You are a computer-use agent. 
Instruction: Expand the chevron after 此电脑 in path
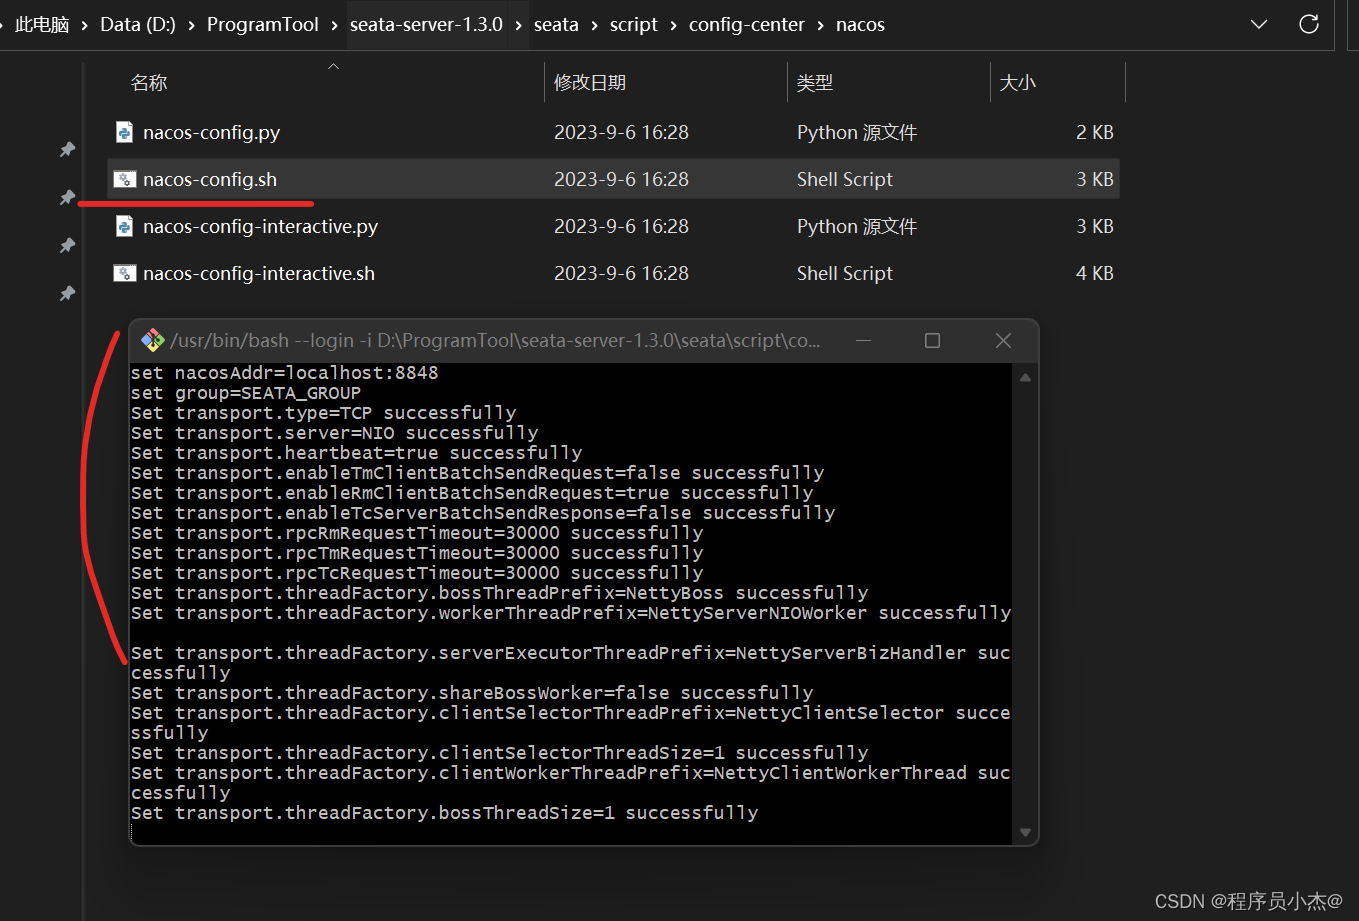85,25
